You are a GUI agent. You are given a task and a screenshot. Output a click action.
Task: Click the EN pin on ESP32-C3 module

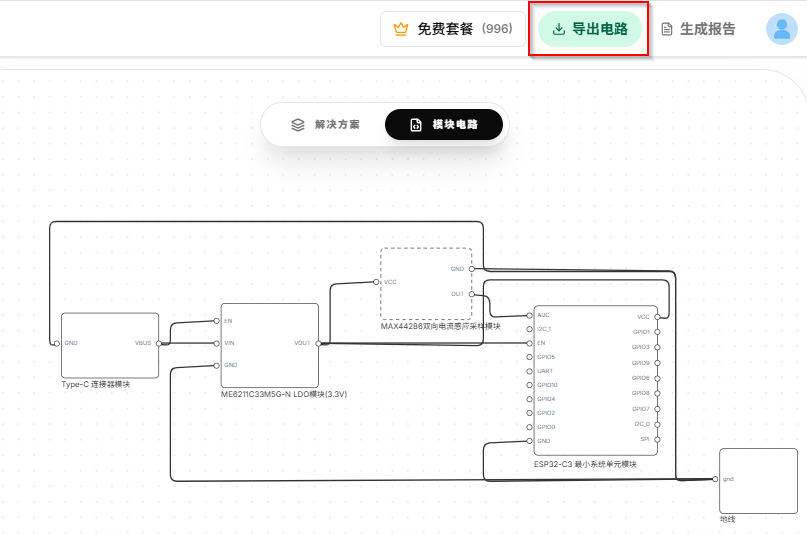coord(530,343)
